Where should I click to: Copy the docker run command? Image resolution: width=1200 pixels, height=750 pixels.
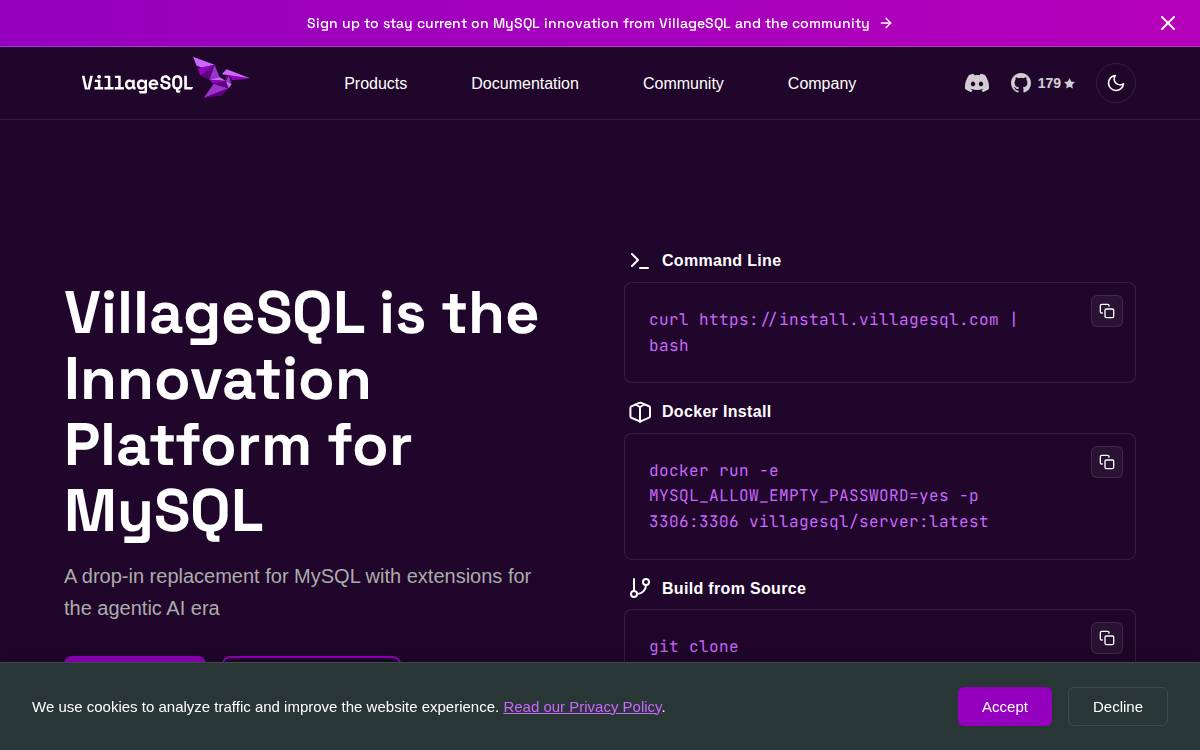click(x=1107, y=462)
